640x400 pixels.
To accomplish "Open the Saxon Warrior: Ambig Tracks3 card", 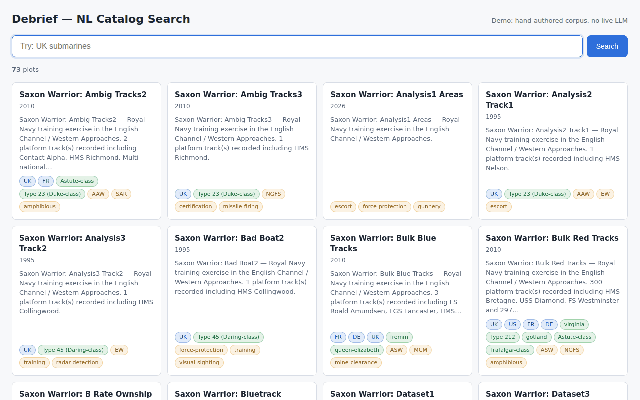I will 238,95.
